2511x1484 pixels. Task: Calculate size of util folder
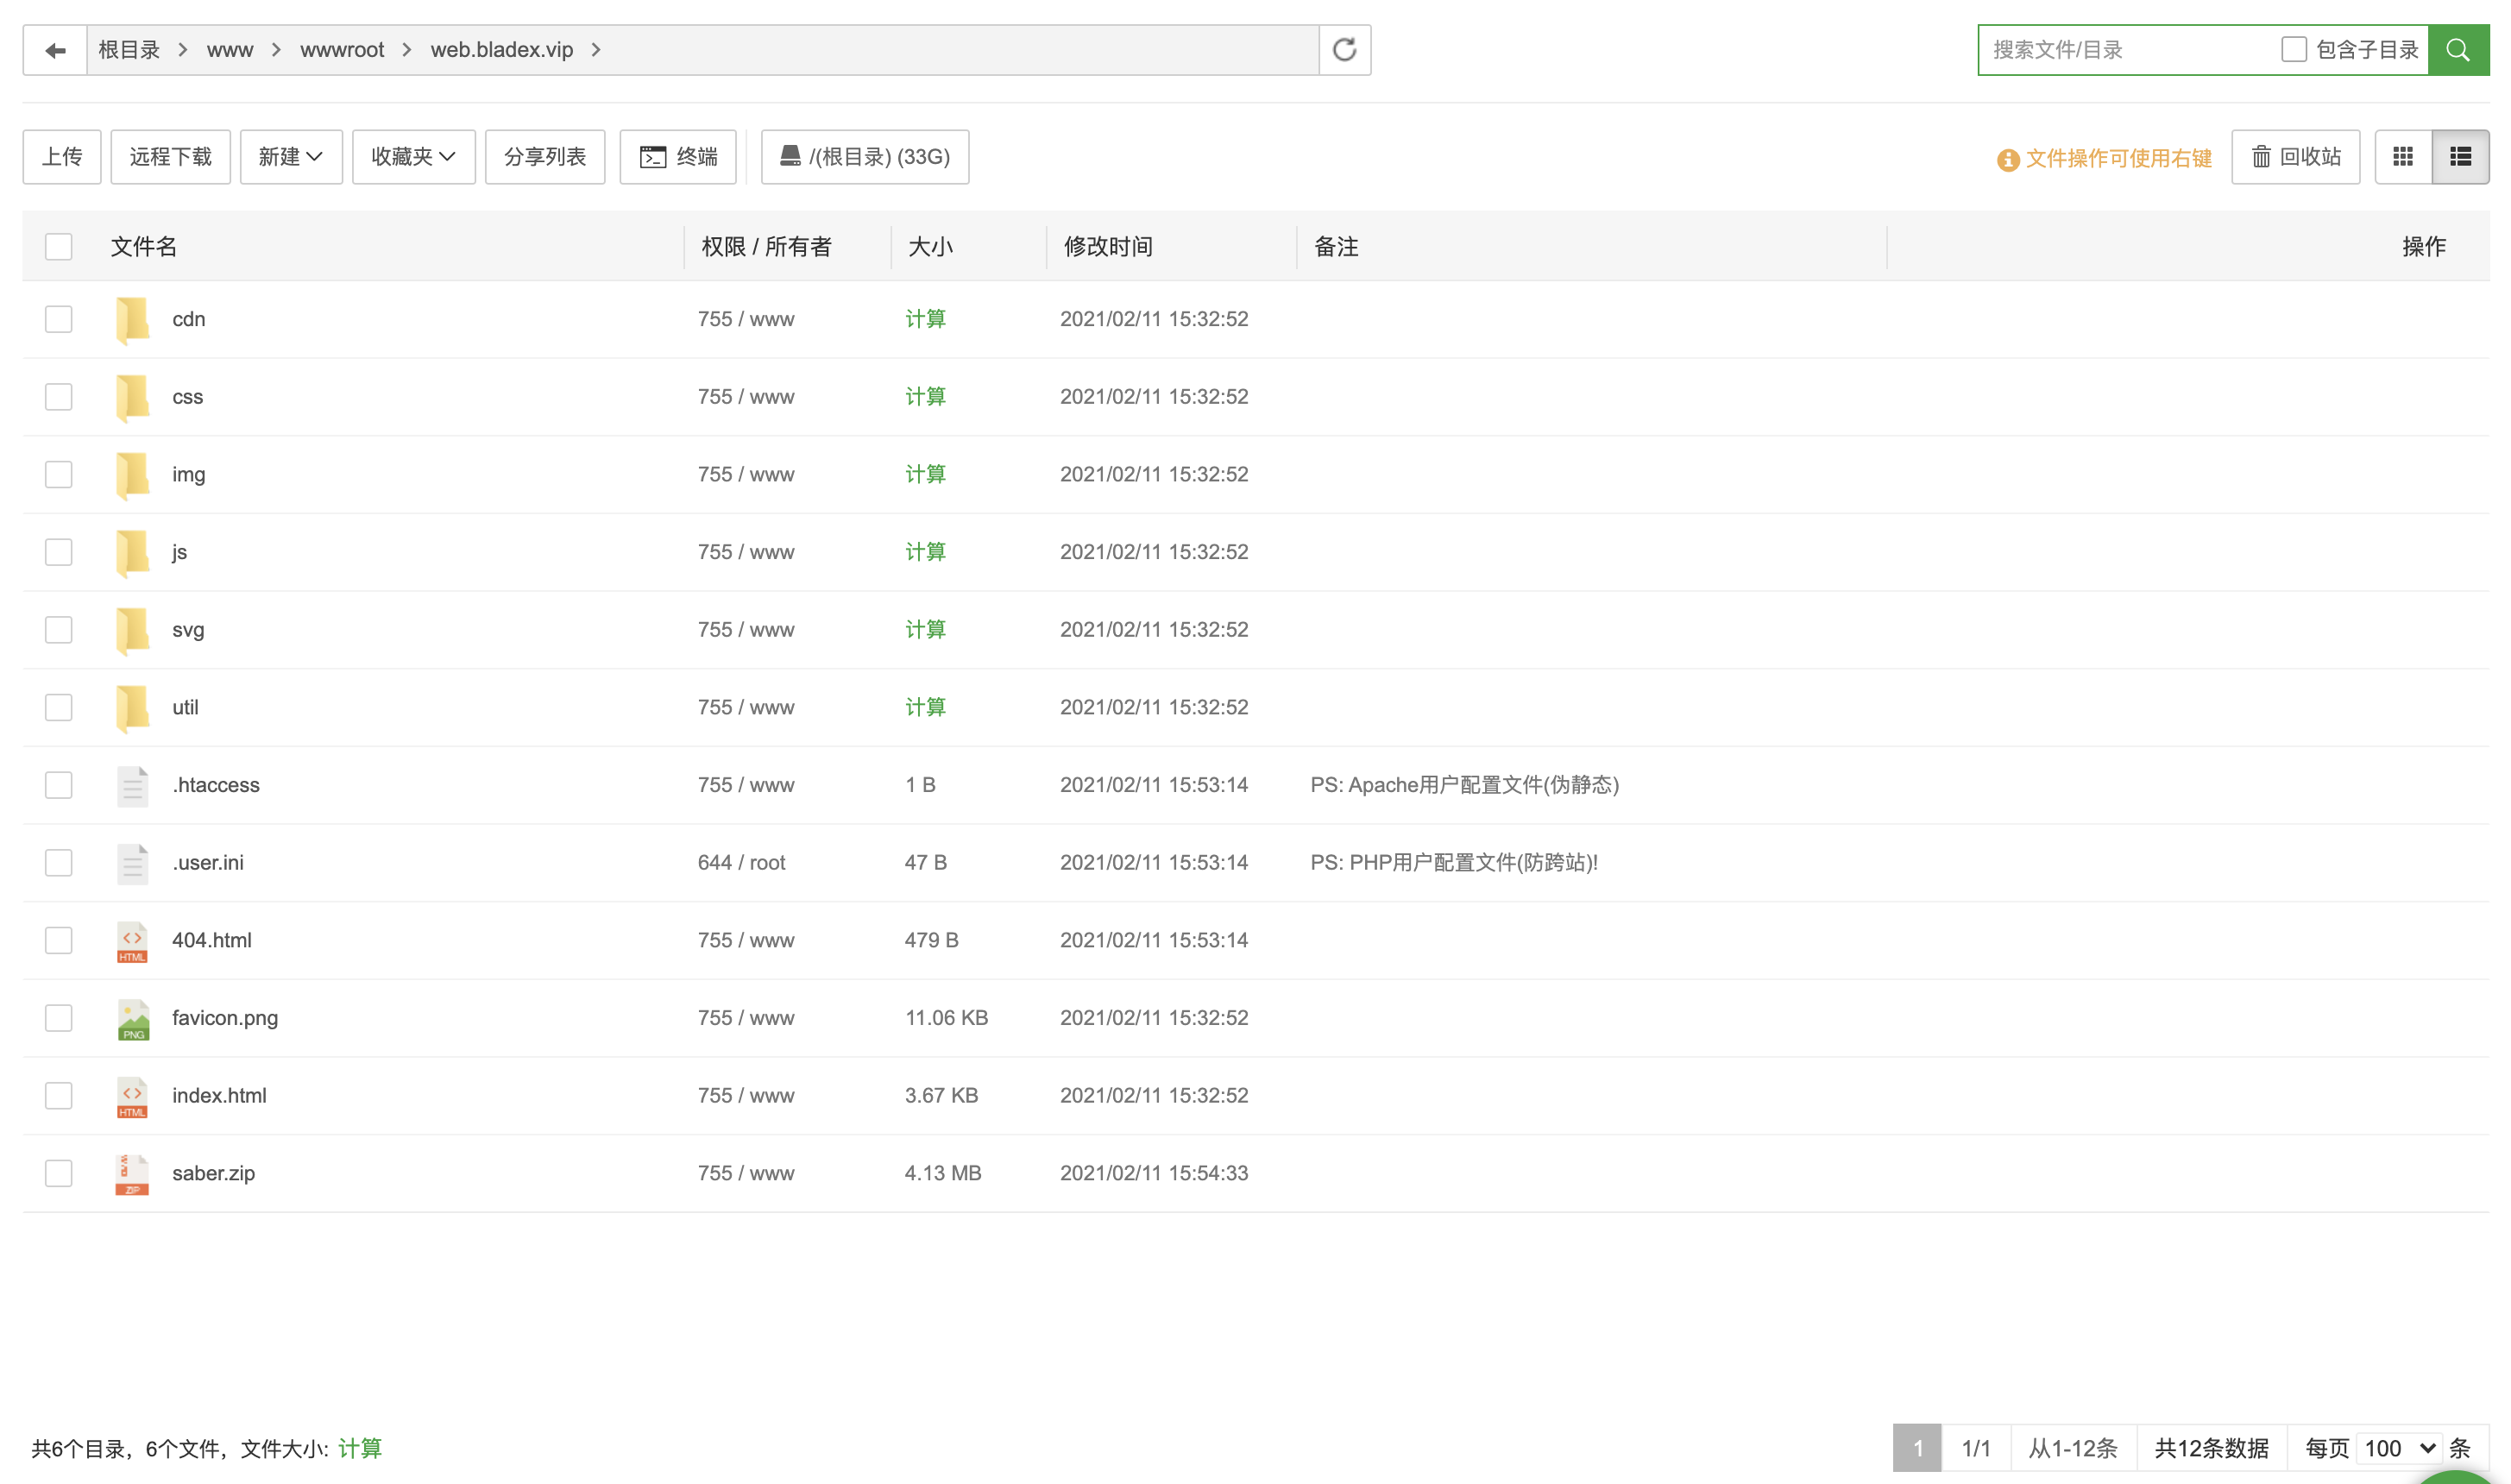pos(925,707)
